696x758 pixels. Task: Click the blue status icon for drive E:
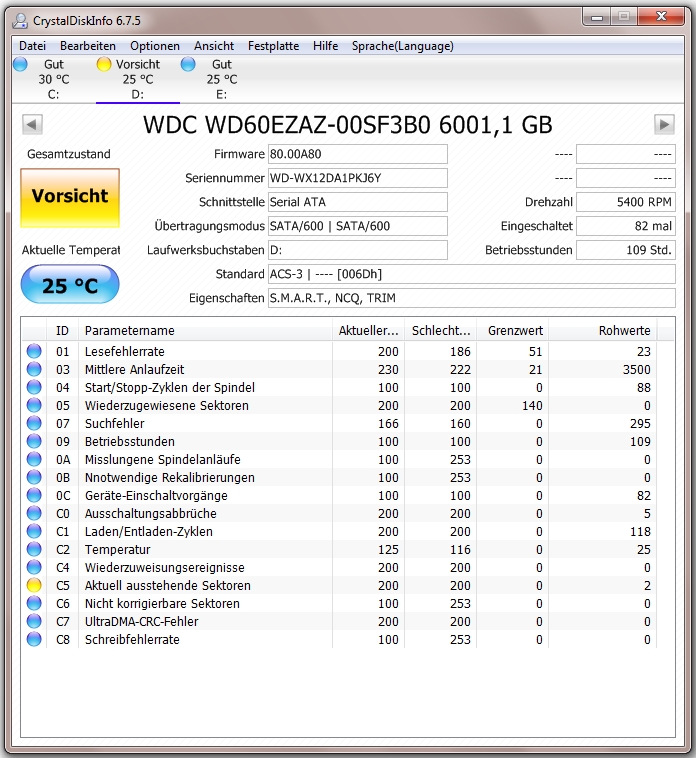(x=188, y=64)
